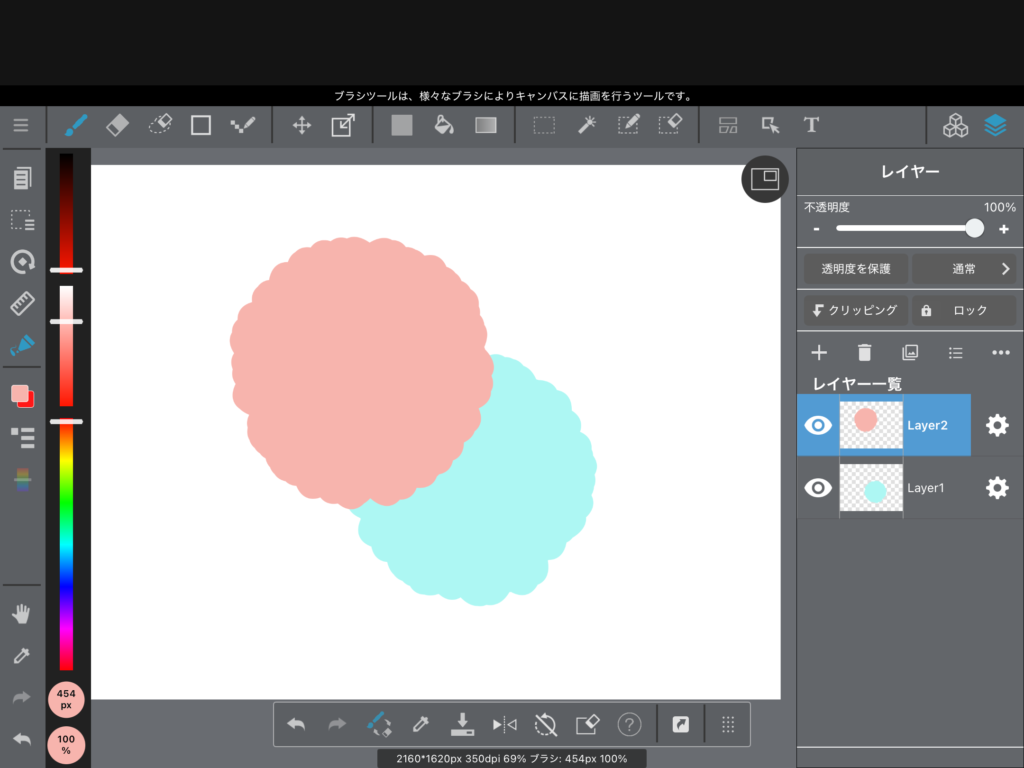Open the Layers panel tab icon
Viewport: 1024px width, 768px height.
click(x=994, y=125)
